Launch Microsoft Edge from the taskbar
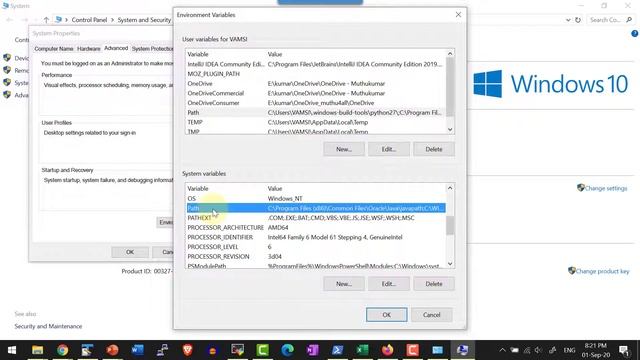Screen dimensions: 640x360 pos(287,350)
